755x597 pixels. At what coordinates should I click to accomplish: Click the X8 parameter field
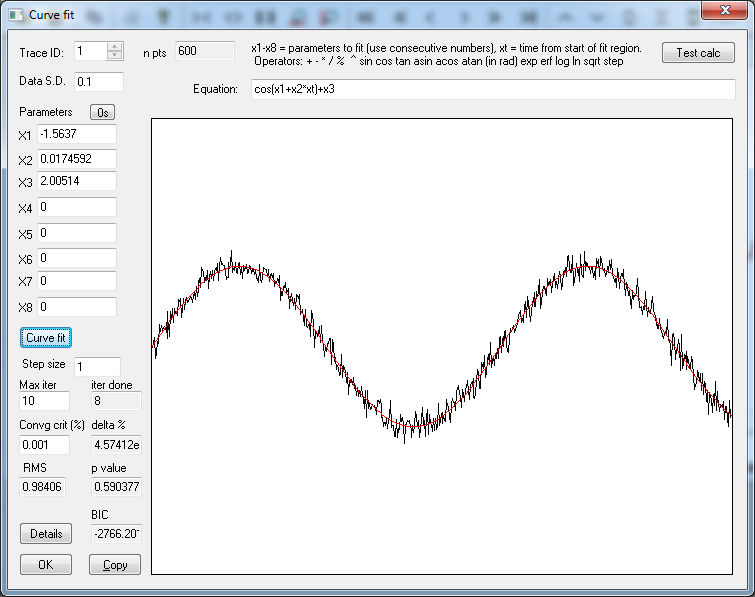click(77, 307)
